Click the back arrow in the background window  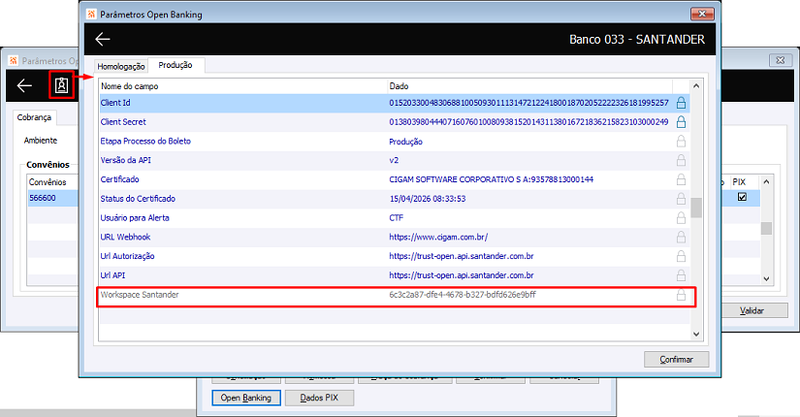pyautogui.click(x=24, y=86)
